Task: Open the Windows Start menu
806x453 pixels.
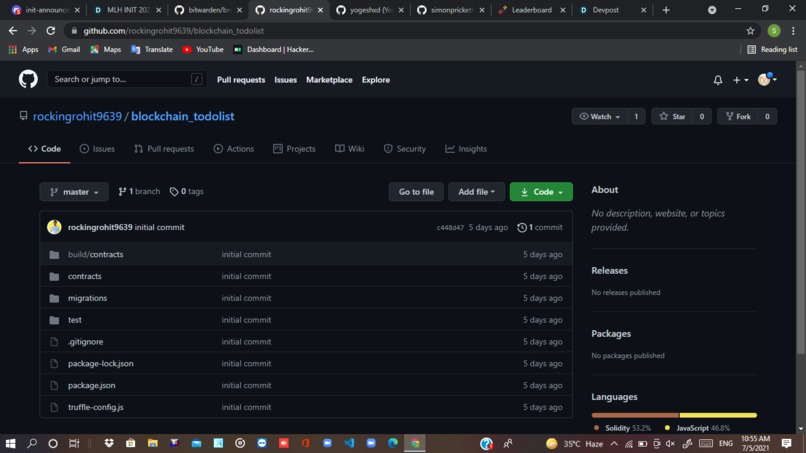Action: pos(10,443)
